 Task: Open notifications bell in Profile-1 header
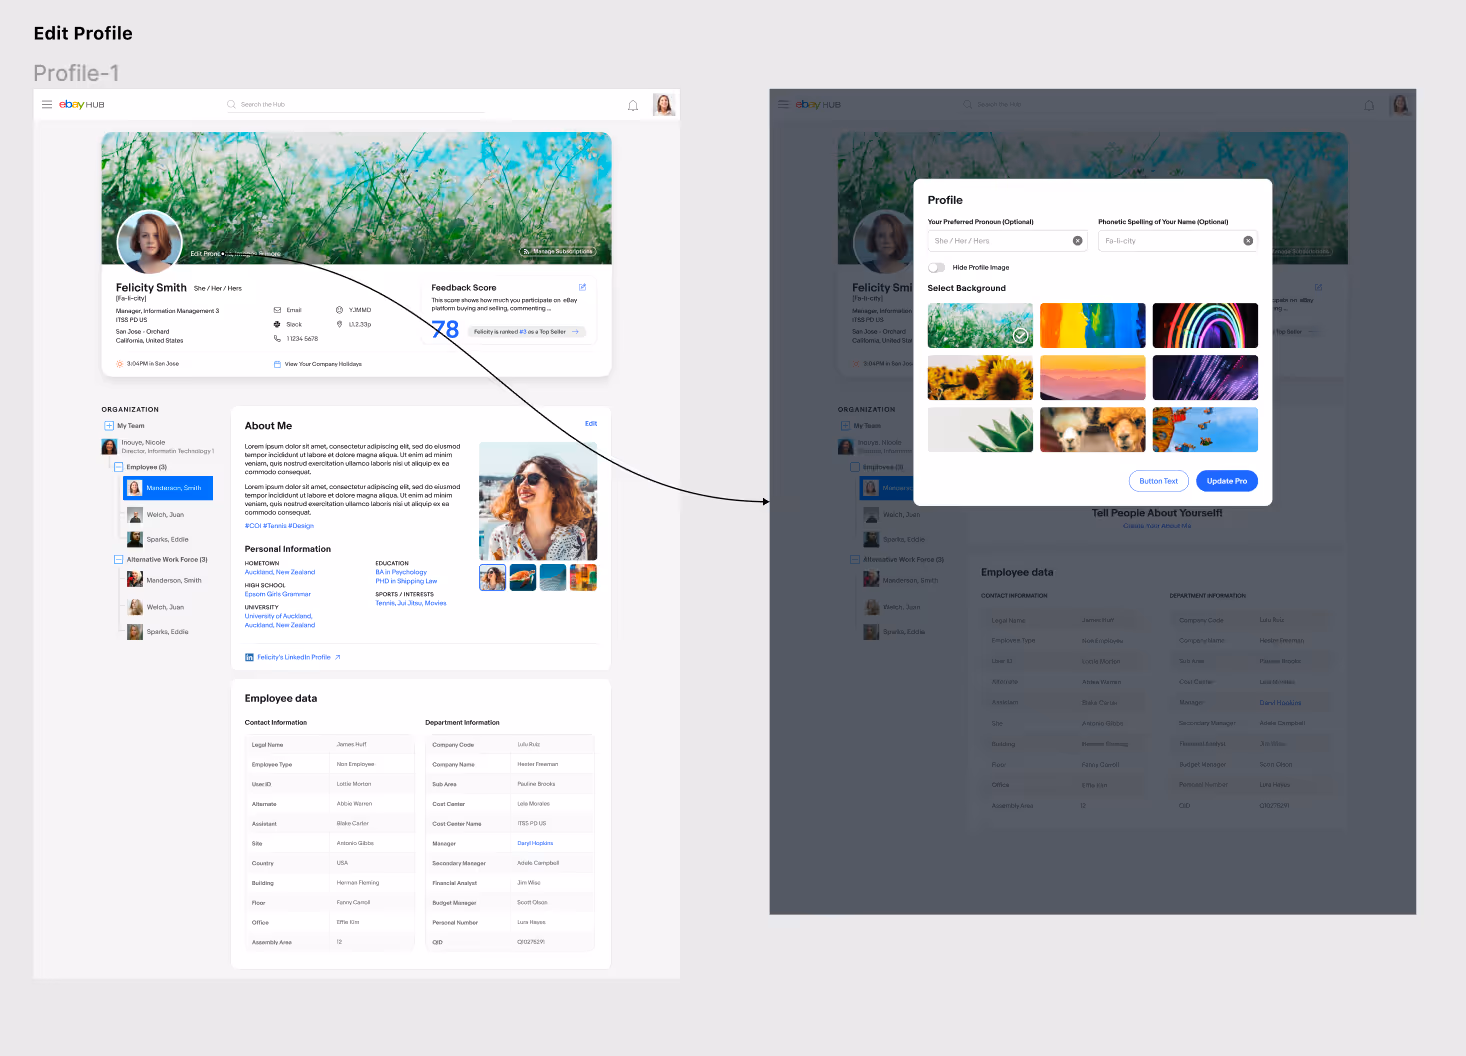click(x=633, y=105)
